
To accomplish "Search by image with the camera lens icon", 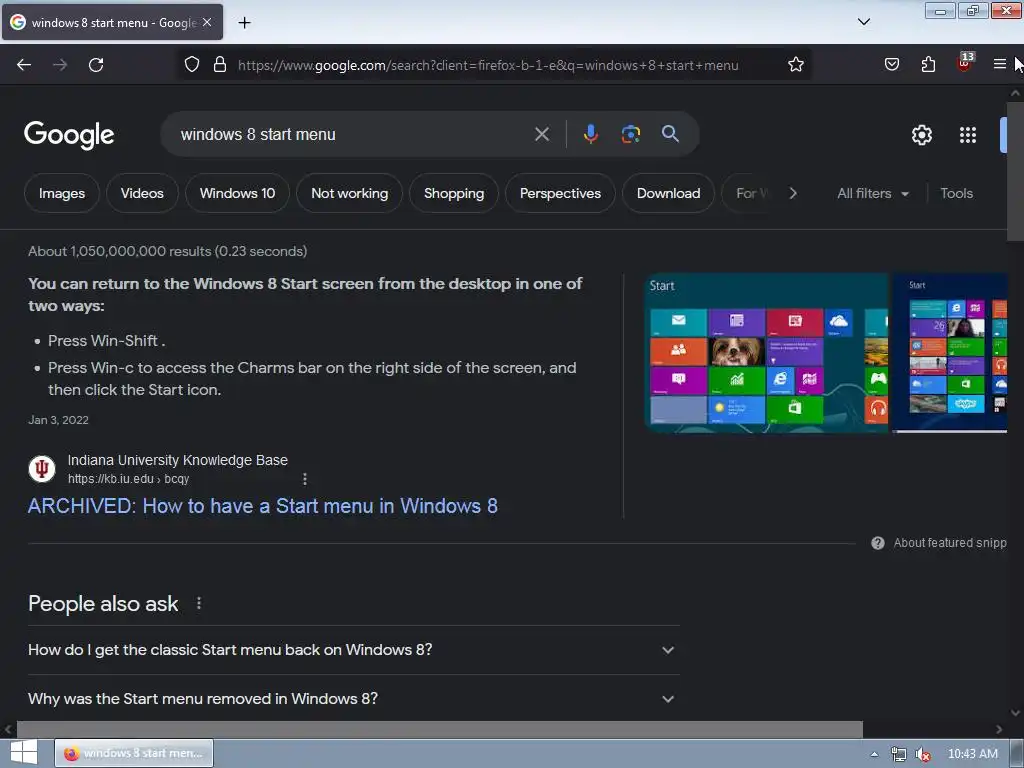I will point(630,135).
